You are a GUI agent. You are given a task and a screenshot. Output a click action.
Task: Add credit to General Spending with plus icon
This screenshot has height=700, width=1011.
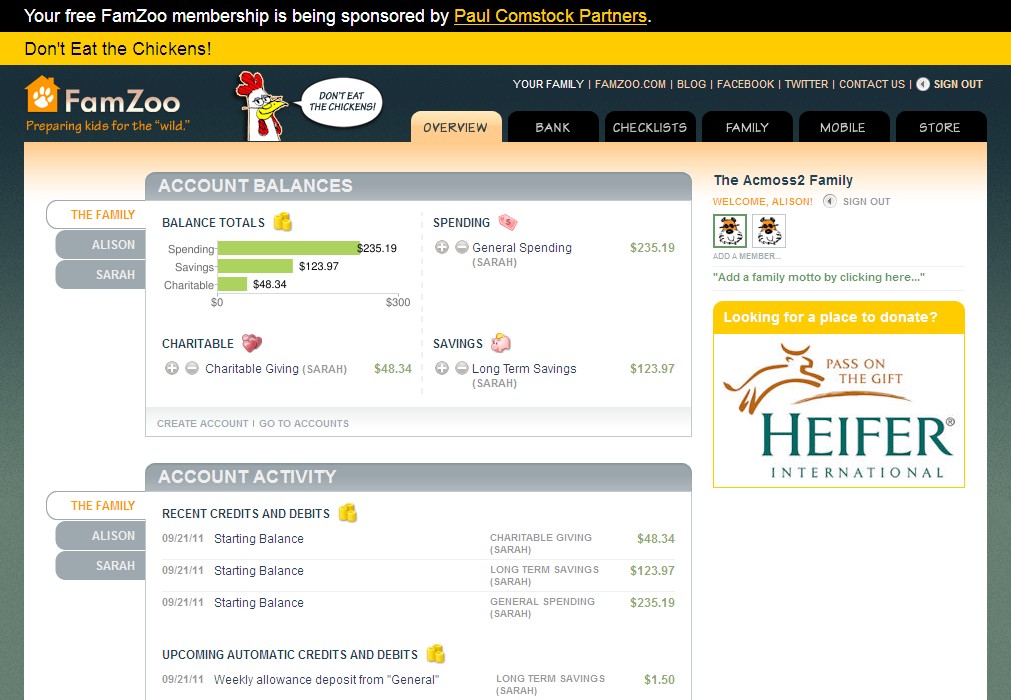[x=442, y=247]
